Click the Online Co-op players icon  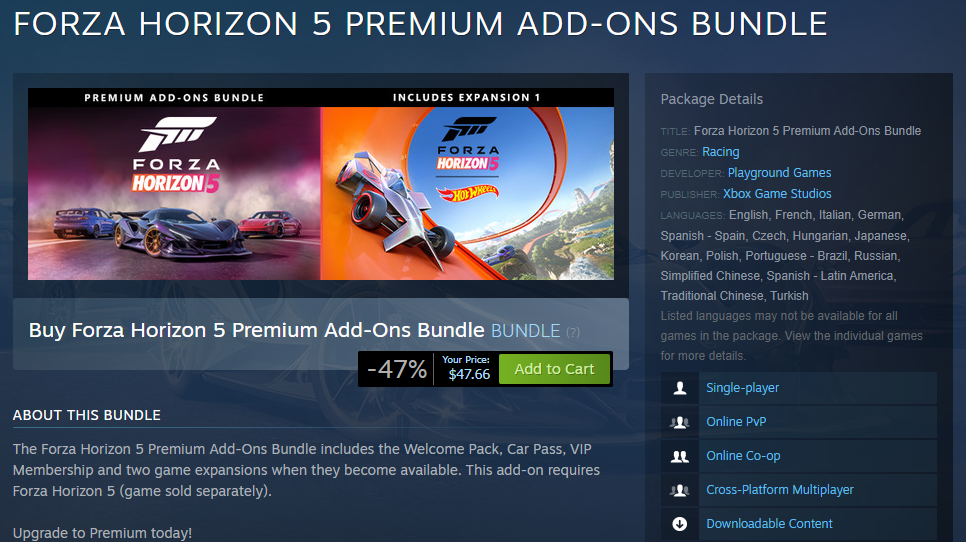680,456
